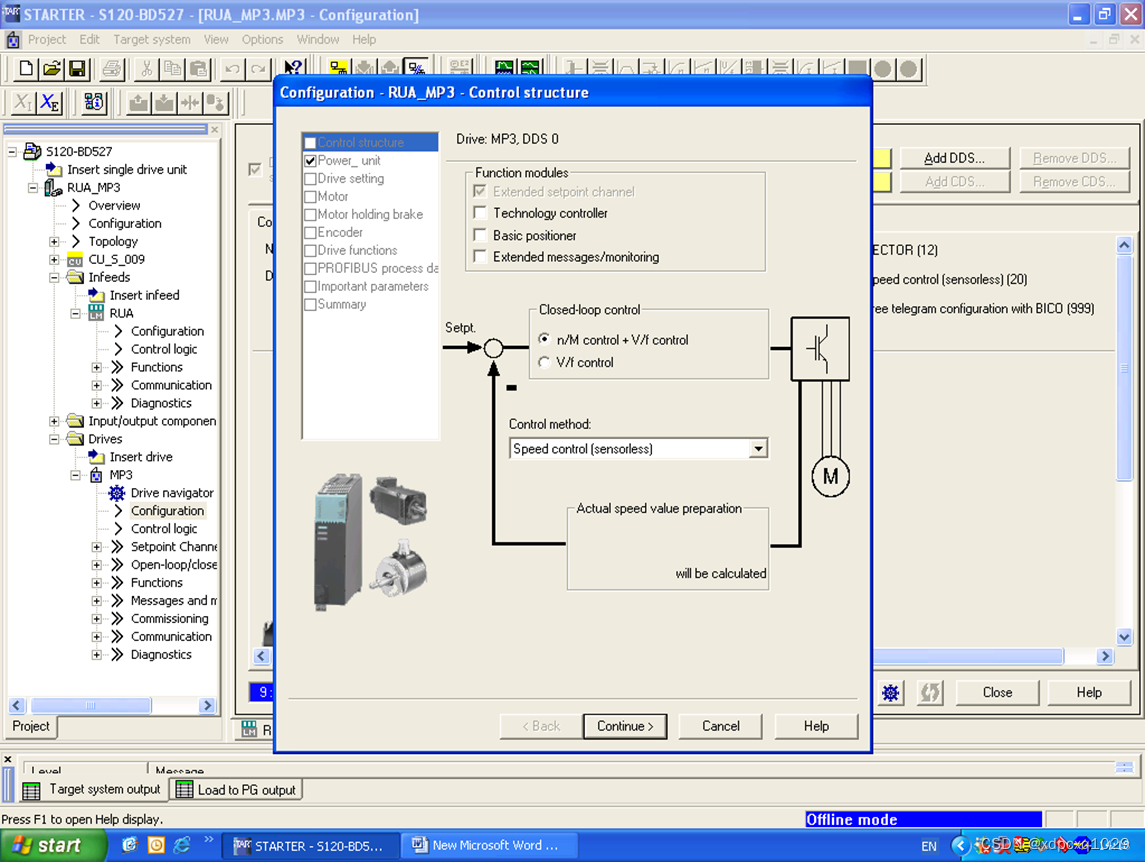Open the Control method dropdown

pos(759,449)
